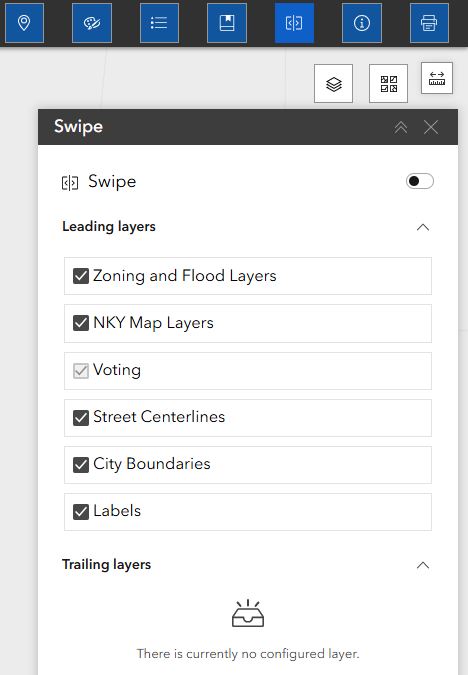Enable the Swipe toggle switch
This screenshot has width=468, height=675.
click(419, 181)
